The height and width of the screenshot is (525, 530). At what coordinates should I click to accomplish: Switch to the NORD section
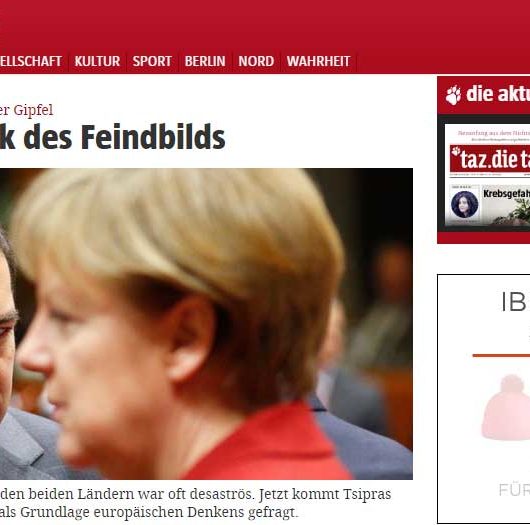click(x=256, y=62)
